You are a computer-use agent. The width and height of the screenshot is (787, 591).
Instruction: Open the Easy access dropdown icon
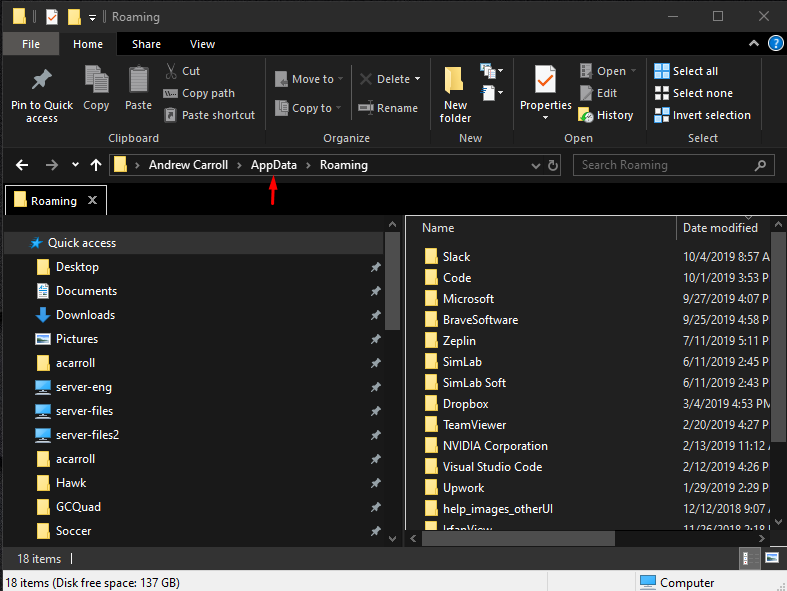click(491, 93)
